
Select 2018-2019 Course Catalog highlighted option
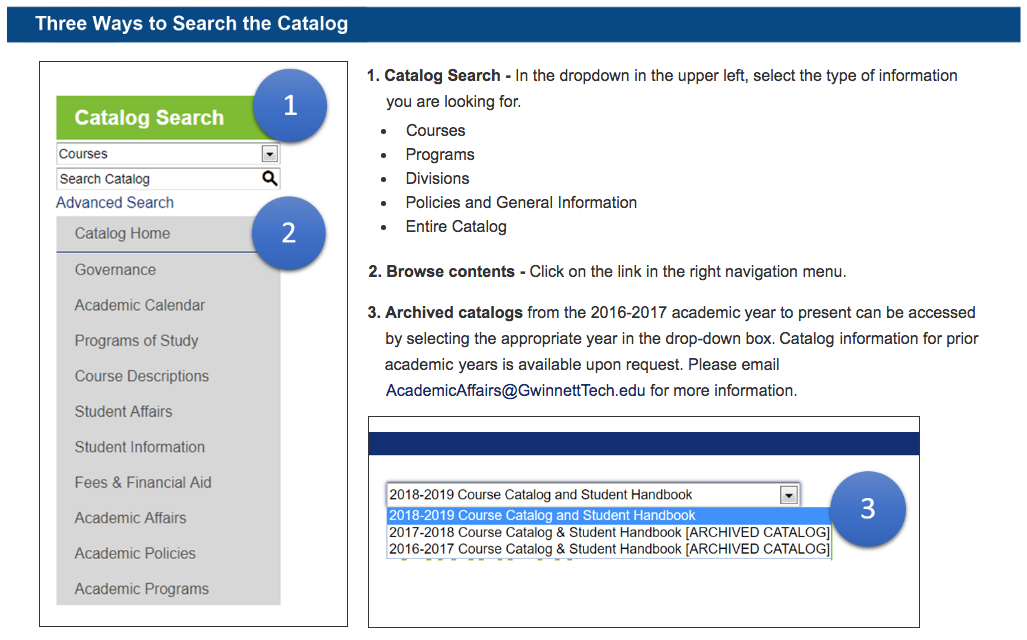541,516
